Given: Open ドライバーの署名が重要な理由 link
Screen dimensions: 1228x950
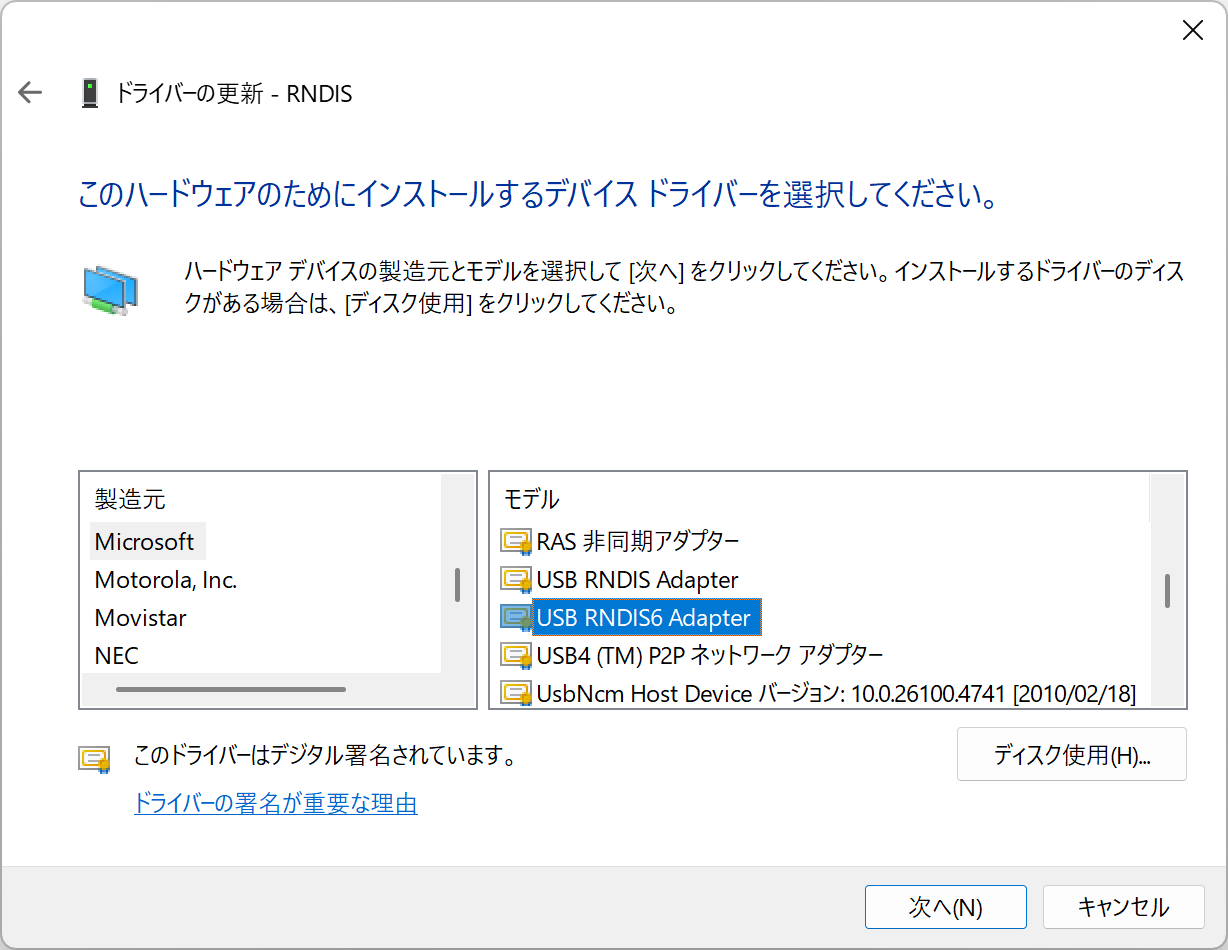Looking at the screenshot, I should coord(276,803).
